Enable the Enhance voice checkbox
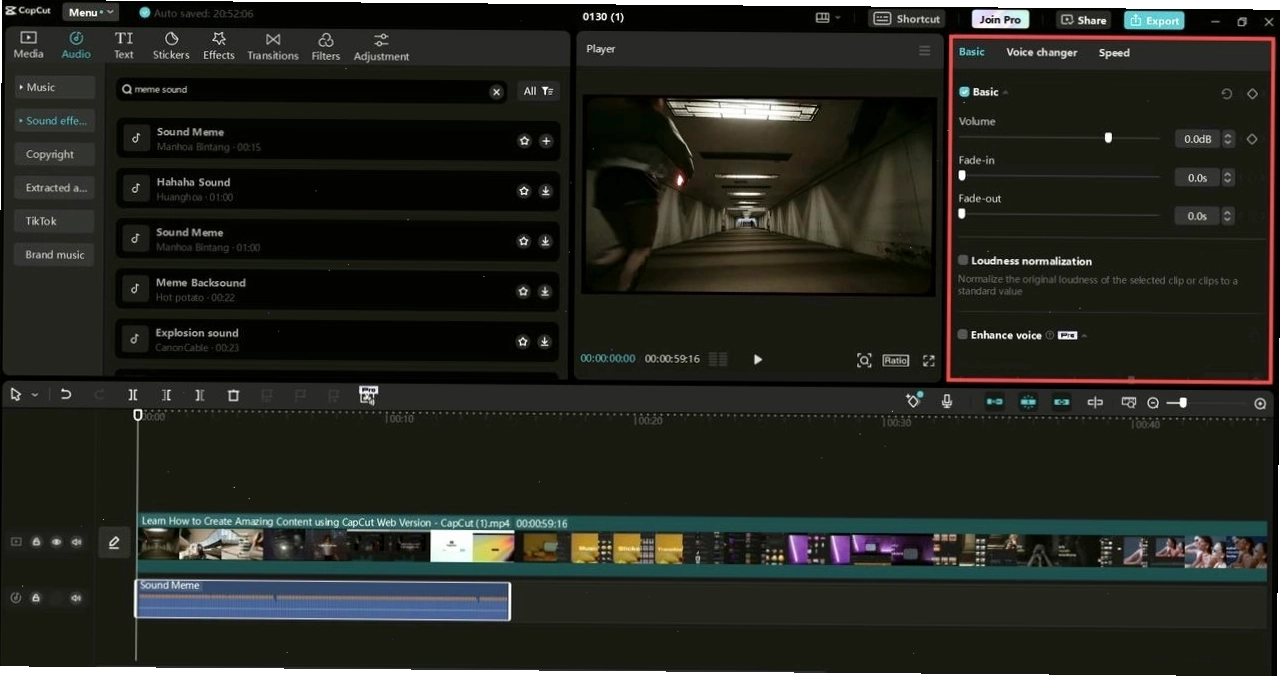This screenshot has height=676, width=1280. pyautogui.click(x=962, y=335)
